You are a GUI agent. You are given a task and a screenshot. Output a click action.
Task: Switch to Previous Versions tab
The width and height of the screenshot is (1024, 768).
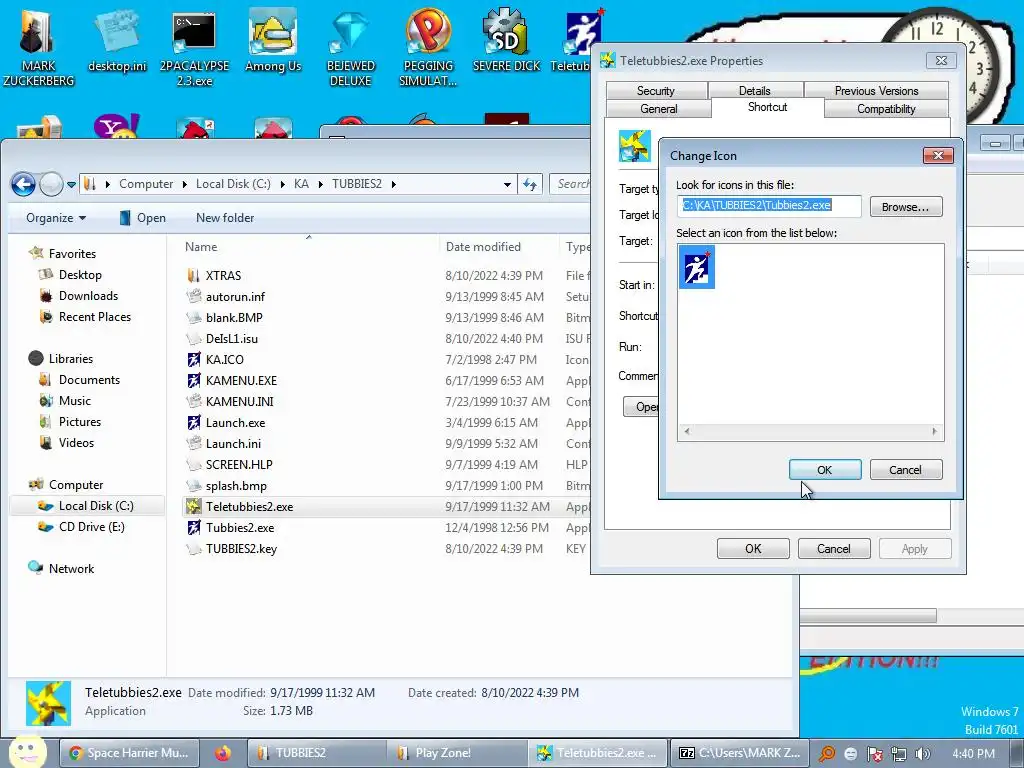876,91
